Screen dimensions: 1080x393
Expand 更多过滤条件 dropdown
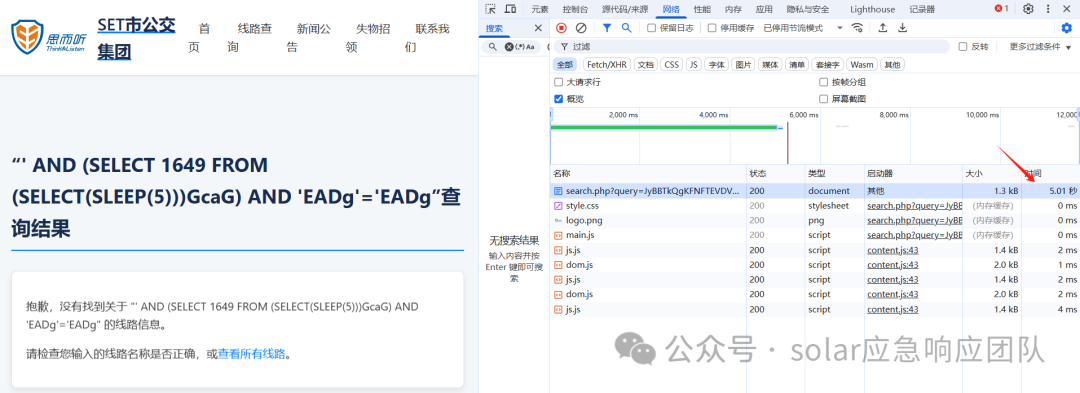(x=1040, y=47)
